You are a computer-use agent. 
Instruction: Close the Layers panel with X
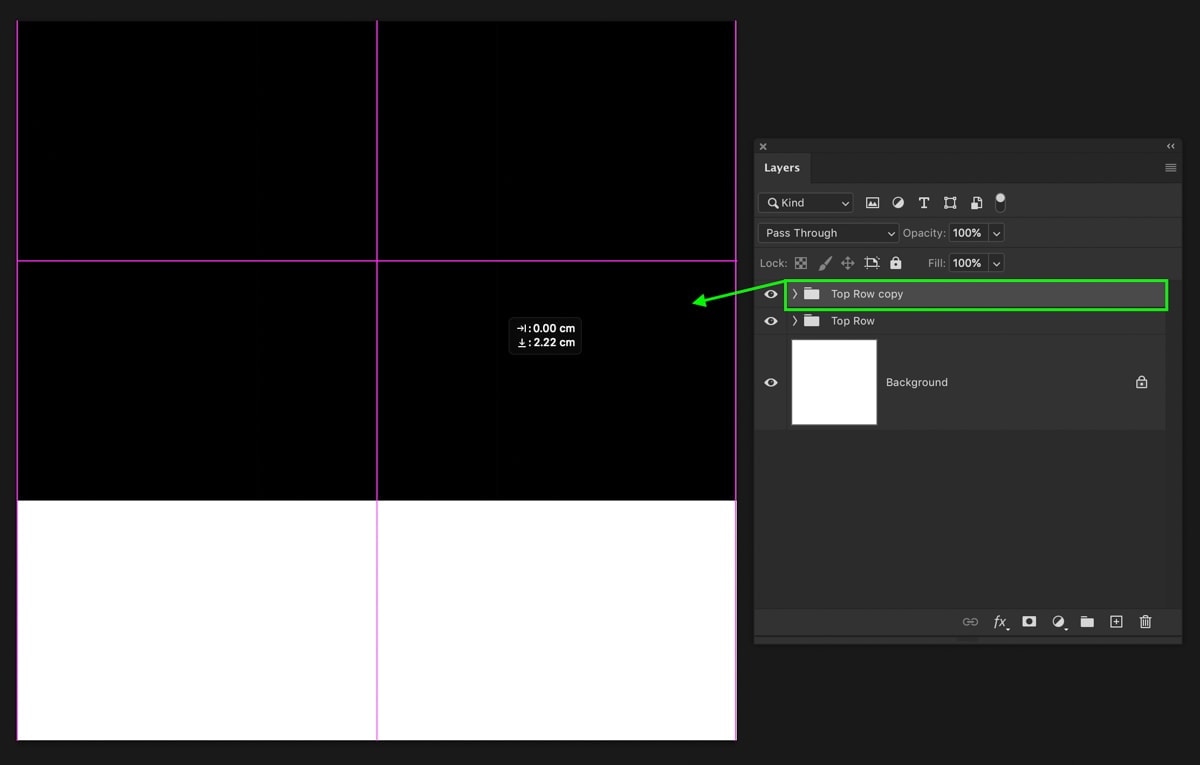763,147
